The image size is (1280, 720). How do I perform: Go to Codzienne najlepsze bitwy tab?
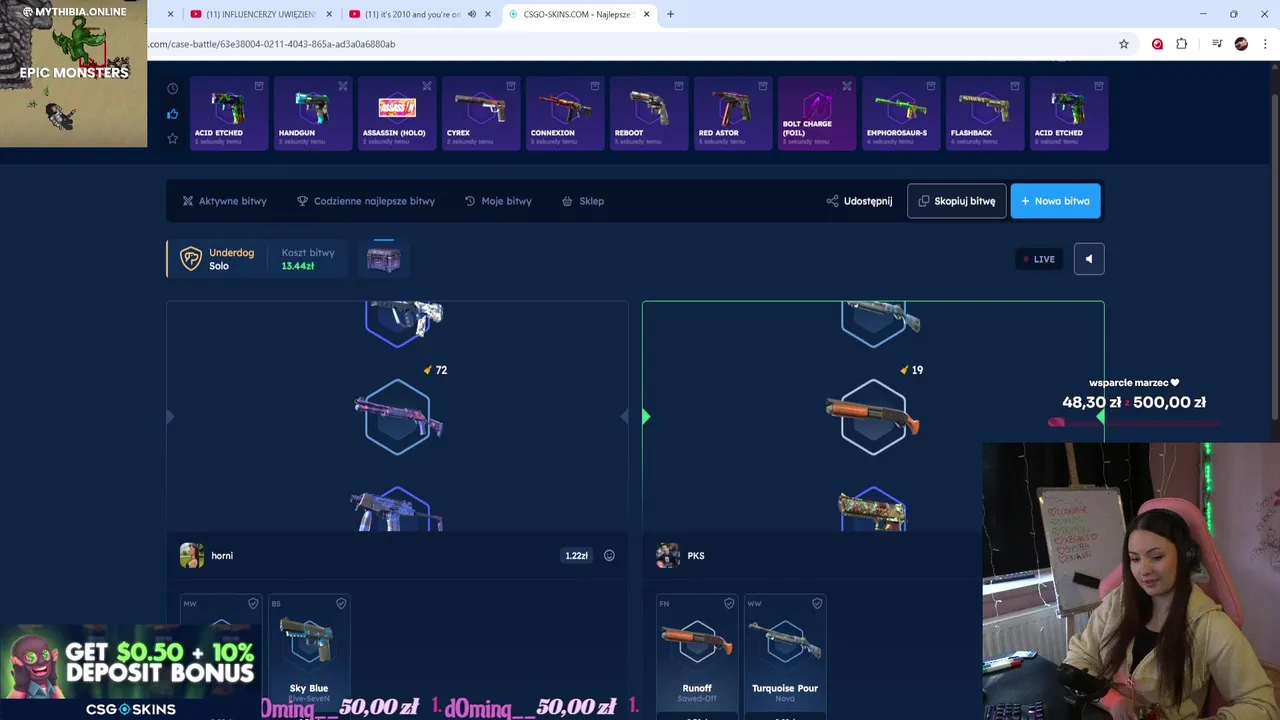[366, 201]
